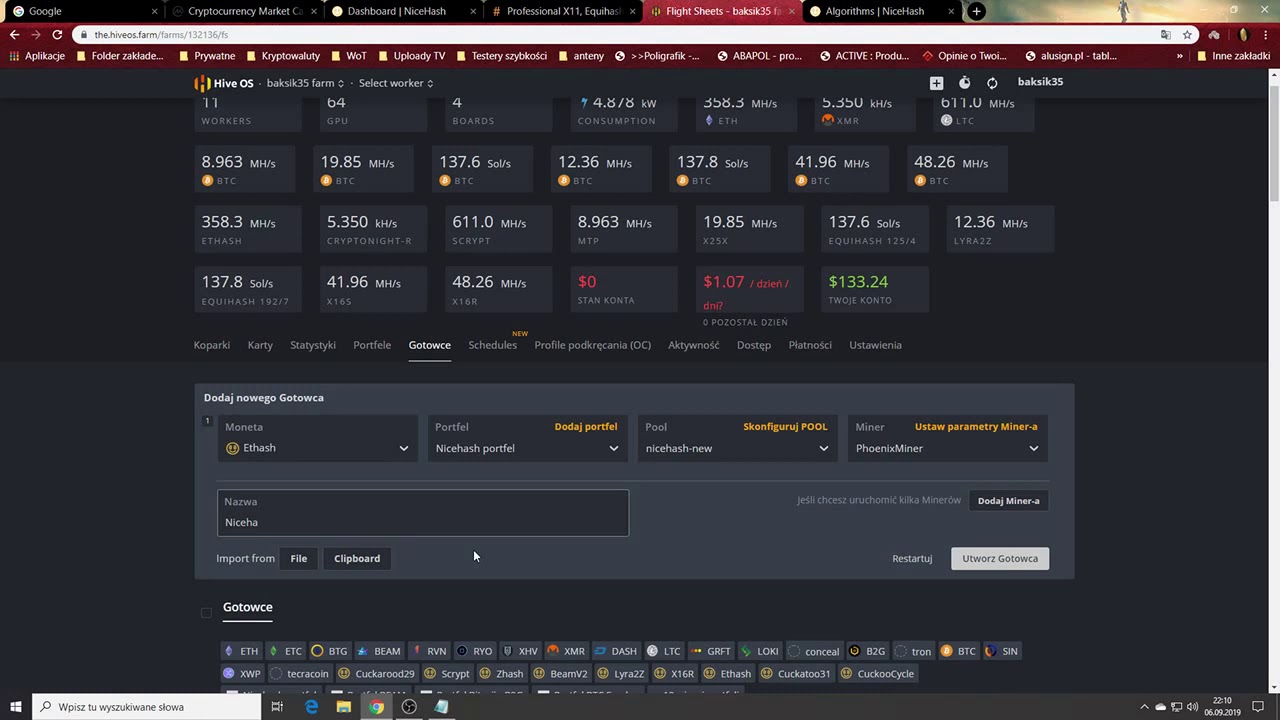The width and height of the screenshot is (1280, 720).
Task: Click the Hive OS logo
Action: tap(224, 83)
